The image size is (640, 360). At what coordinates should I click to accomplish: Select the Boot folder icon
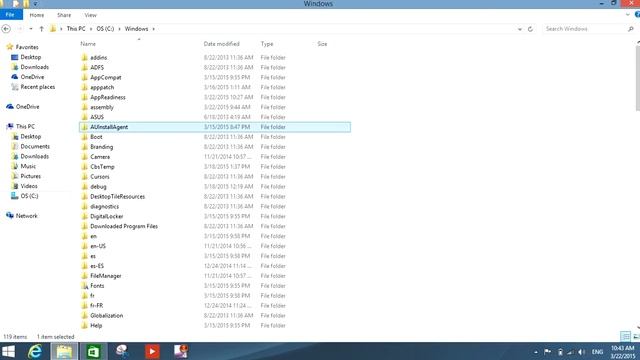coord(84,137)
